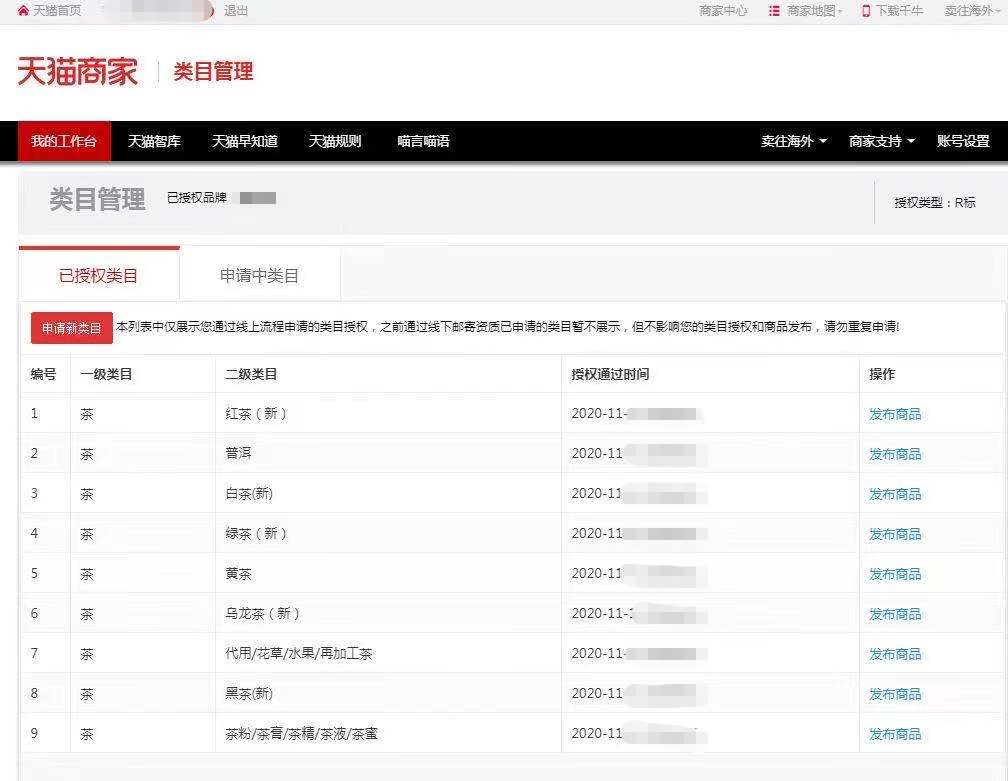Click 发布商品 for 绿茶（新）row
1008x781 pixels.
[x=895, y=534]
